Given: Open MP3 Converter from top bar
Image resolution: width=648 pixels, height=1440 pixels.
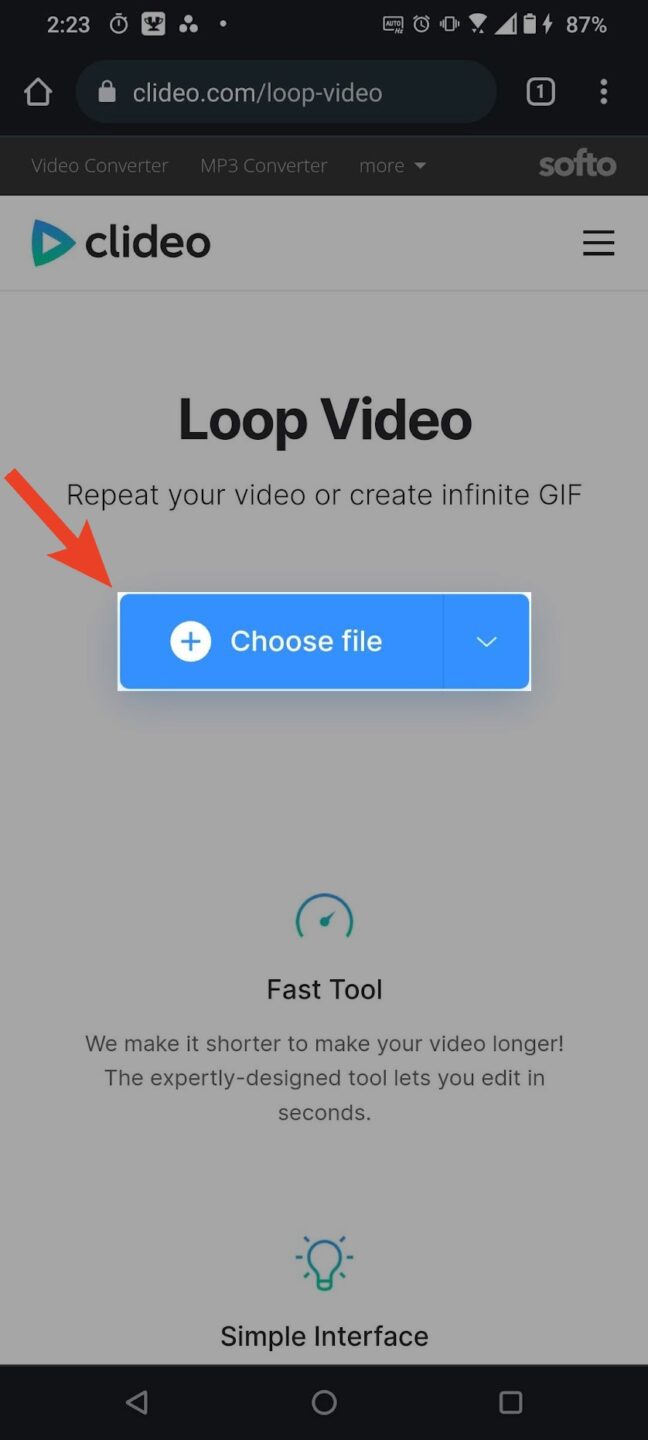Looking at the screenshot, I should pos(264,165).
